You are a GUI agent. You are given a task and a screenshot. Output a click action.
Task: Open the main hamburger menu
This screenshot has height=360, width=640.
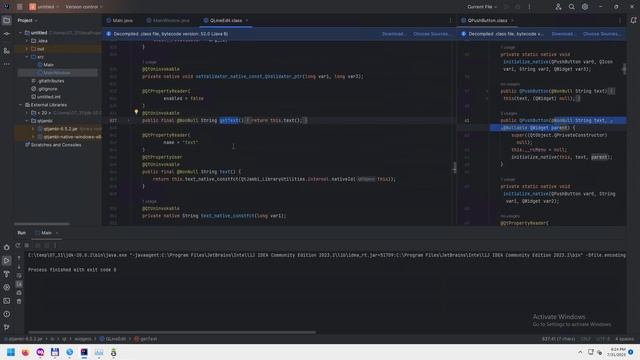click(20, 7)
